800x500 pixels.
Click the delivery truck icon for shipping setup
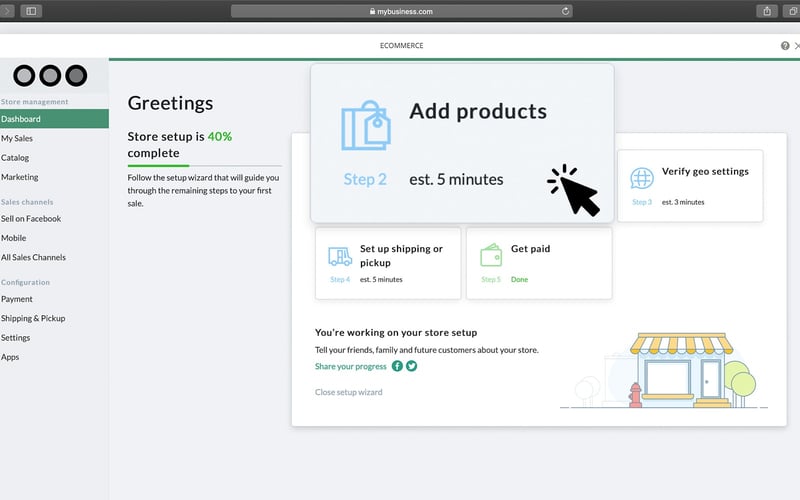340,257
